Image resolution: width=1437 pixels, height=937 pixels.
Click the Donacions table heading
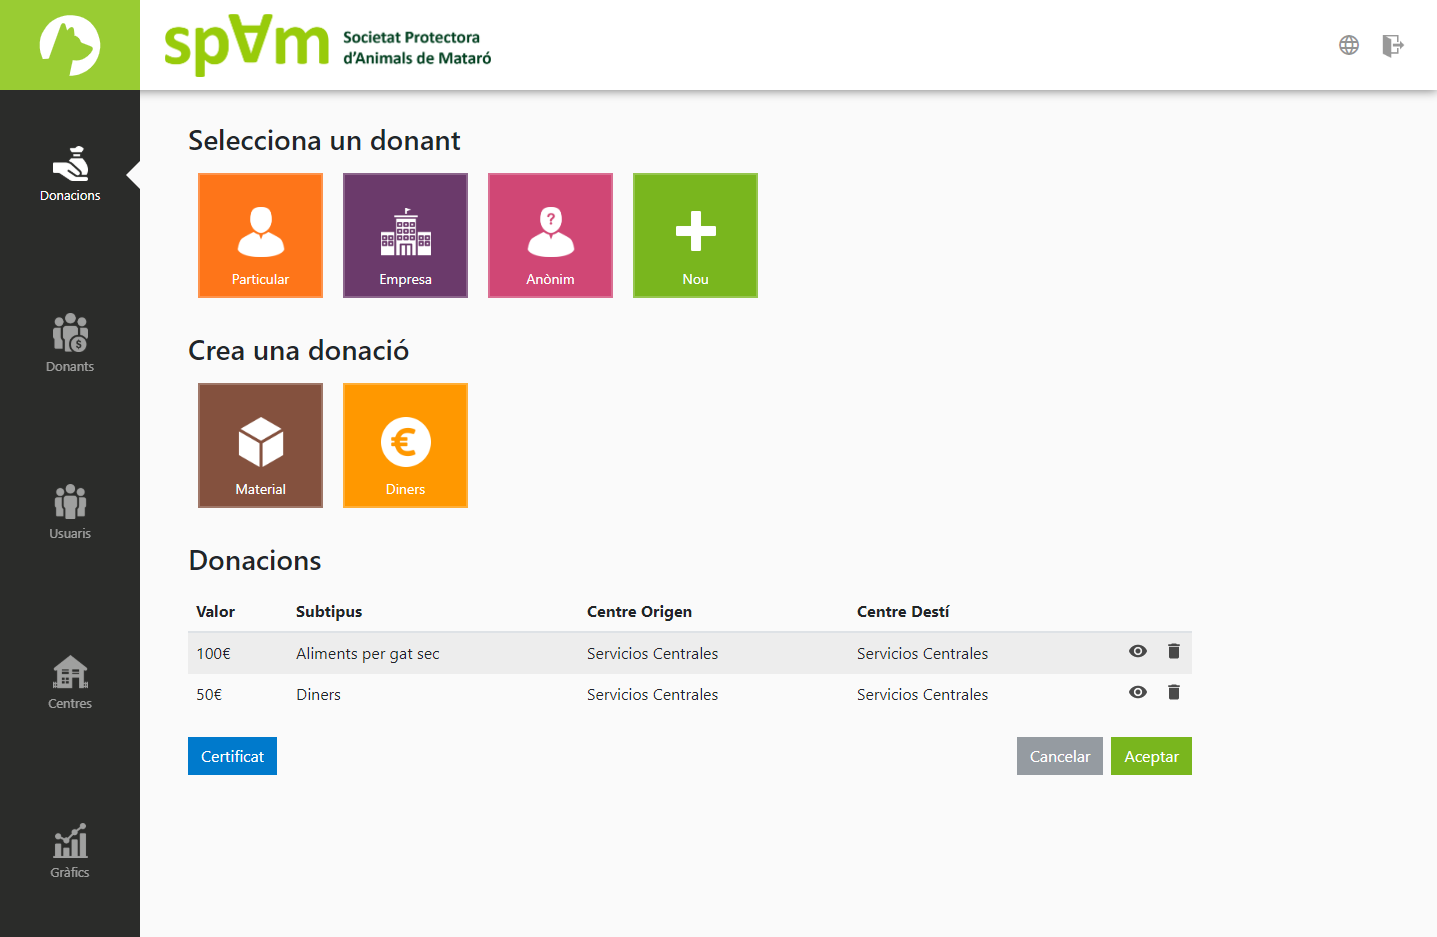(x=255, y=560)
